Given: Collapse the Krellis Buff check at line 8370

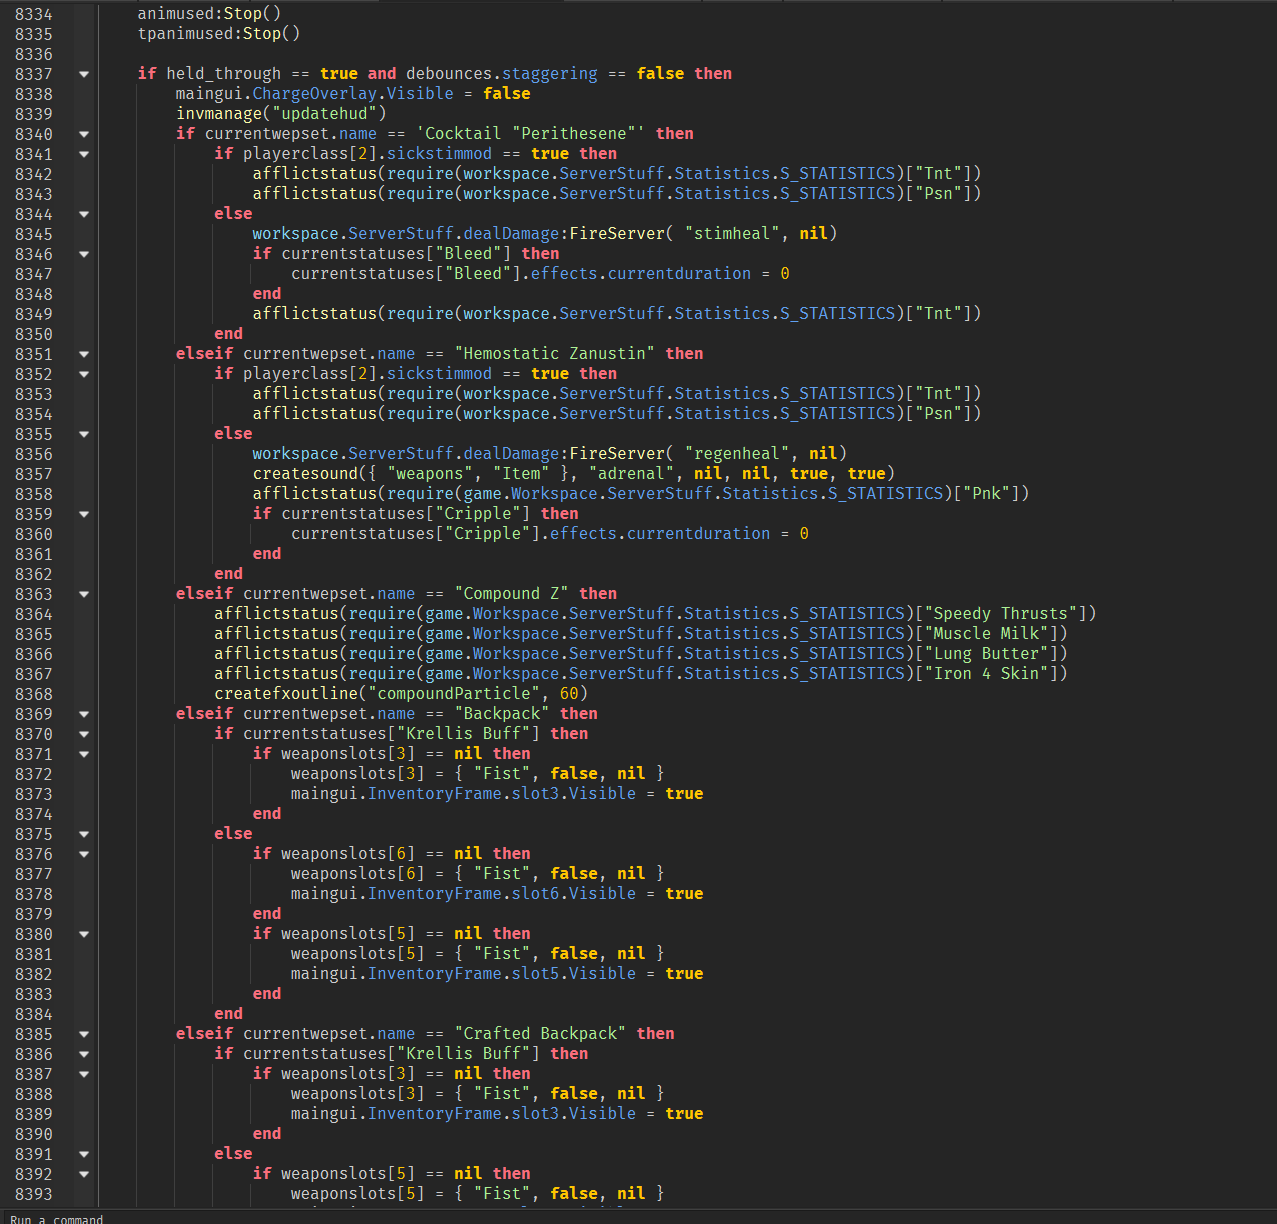Looking at the screenshot, I should click(84, 734).
